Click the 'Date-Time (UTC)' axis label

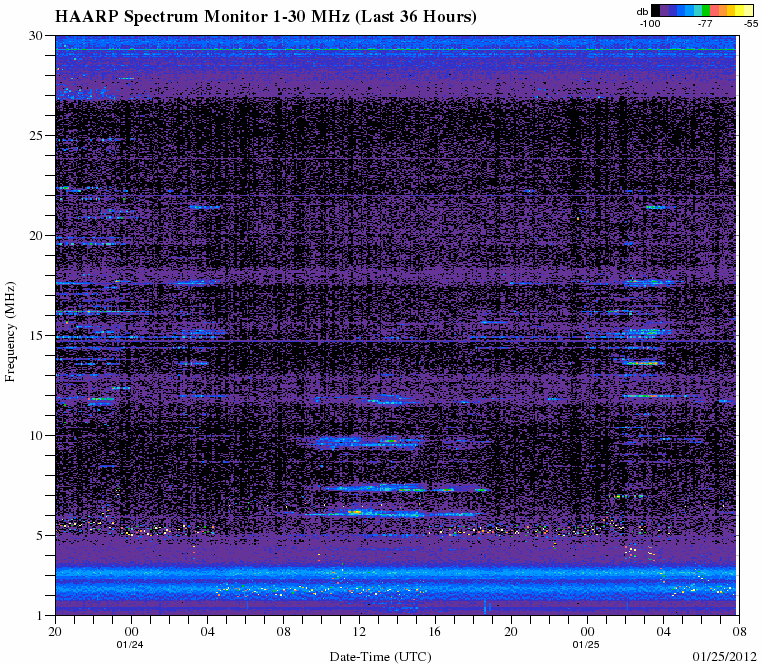coord(381,657)
